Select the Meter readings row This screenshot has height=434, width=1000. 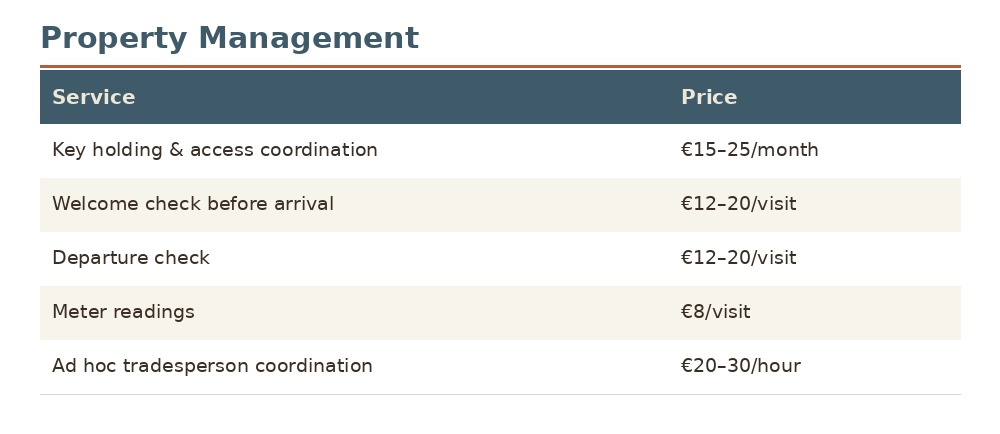click(x=500, y=312)
